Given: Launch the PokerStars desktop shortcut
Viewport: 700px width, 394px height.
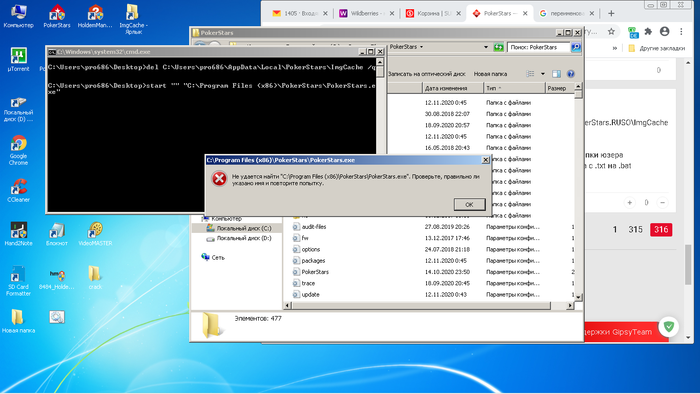Looking at the screenshot, I should [57, 17].
